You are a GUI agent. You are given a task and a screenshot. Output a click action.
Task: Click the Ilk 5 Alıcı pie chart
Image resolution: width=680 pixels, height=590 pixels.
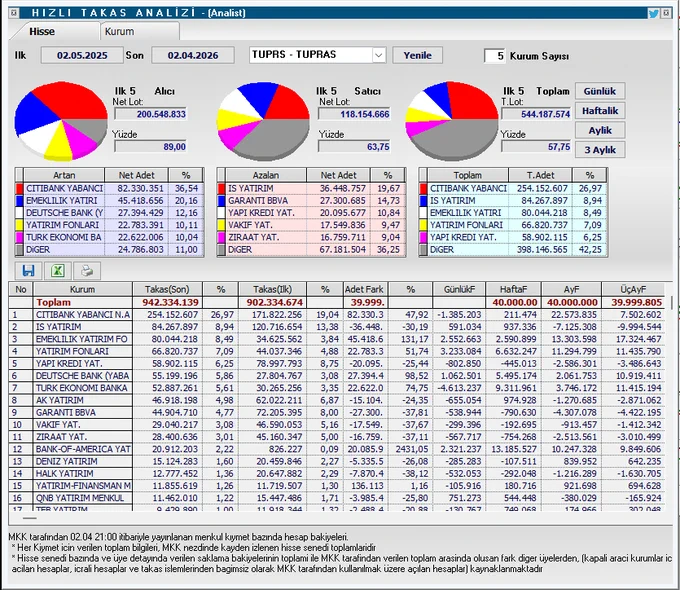[x=61, y=121]
